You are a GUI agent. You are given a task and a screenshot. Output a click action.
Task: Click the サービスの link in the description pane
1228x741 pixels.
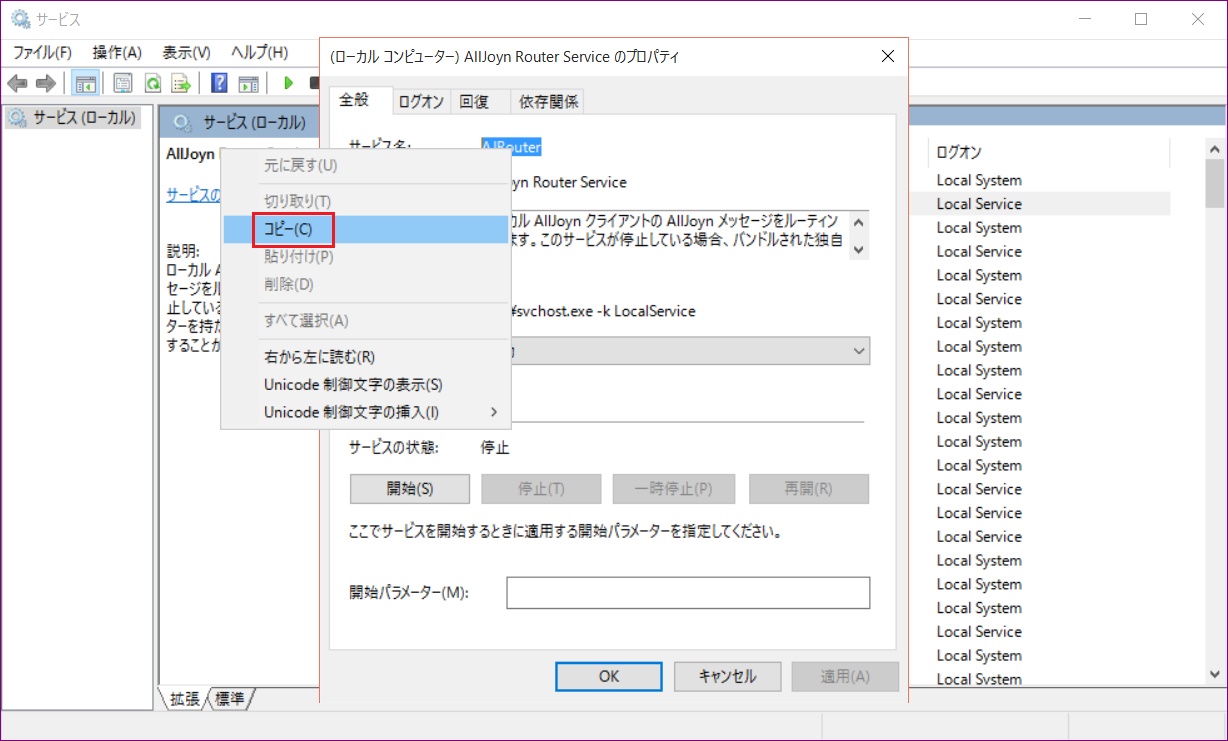194,194
